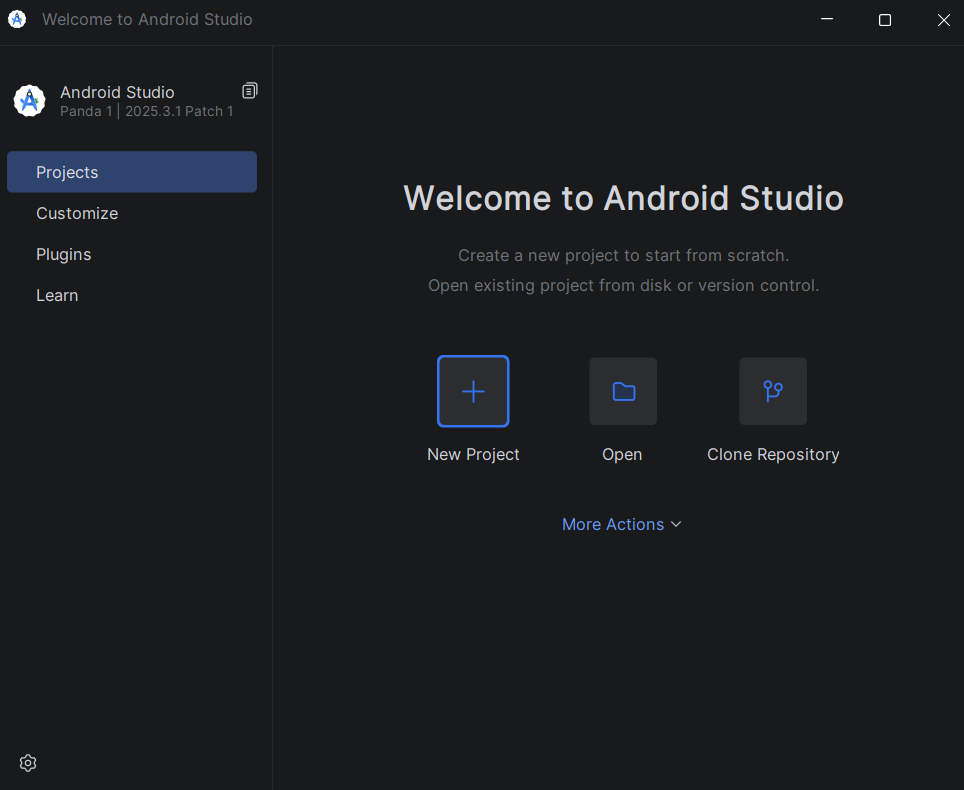Click the New Project plus icon
Viewport: 964px width, 790px height.
pos(473,391)
